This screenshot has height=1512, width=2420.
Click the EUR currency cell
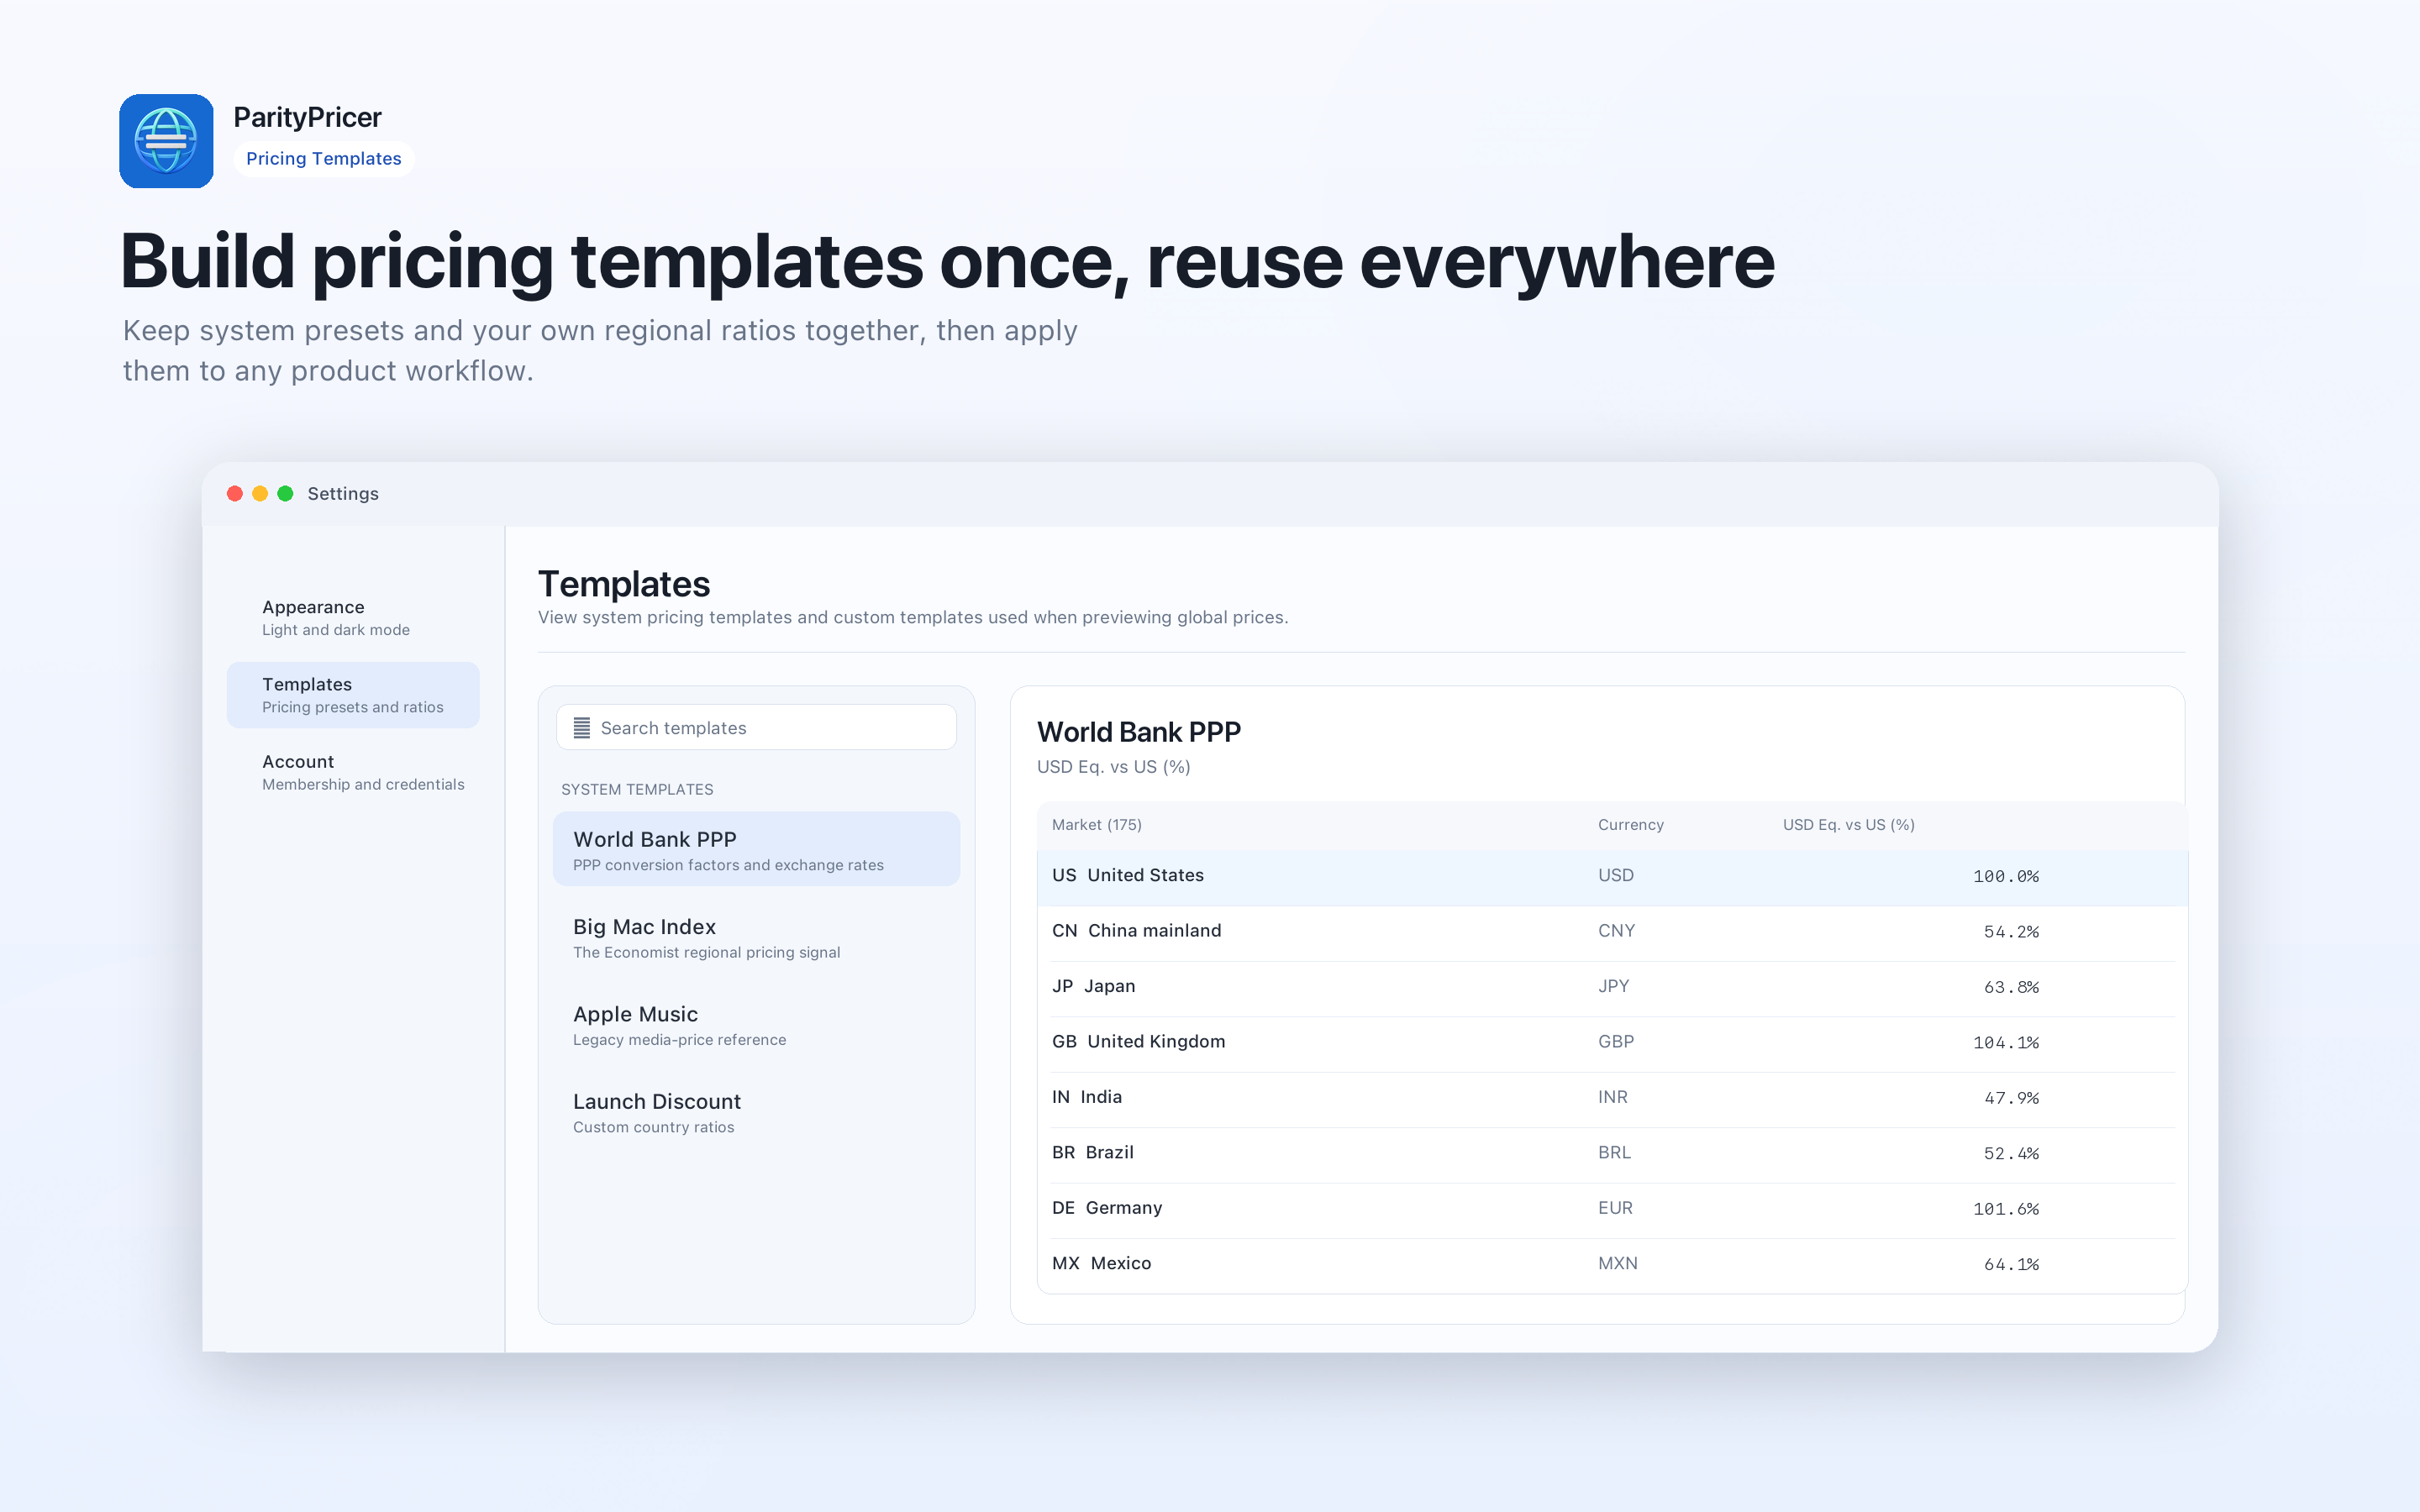1615,1208
